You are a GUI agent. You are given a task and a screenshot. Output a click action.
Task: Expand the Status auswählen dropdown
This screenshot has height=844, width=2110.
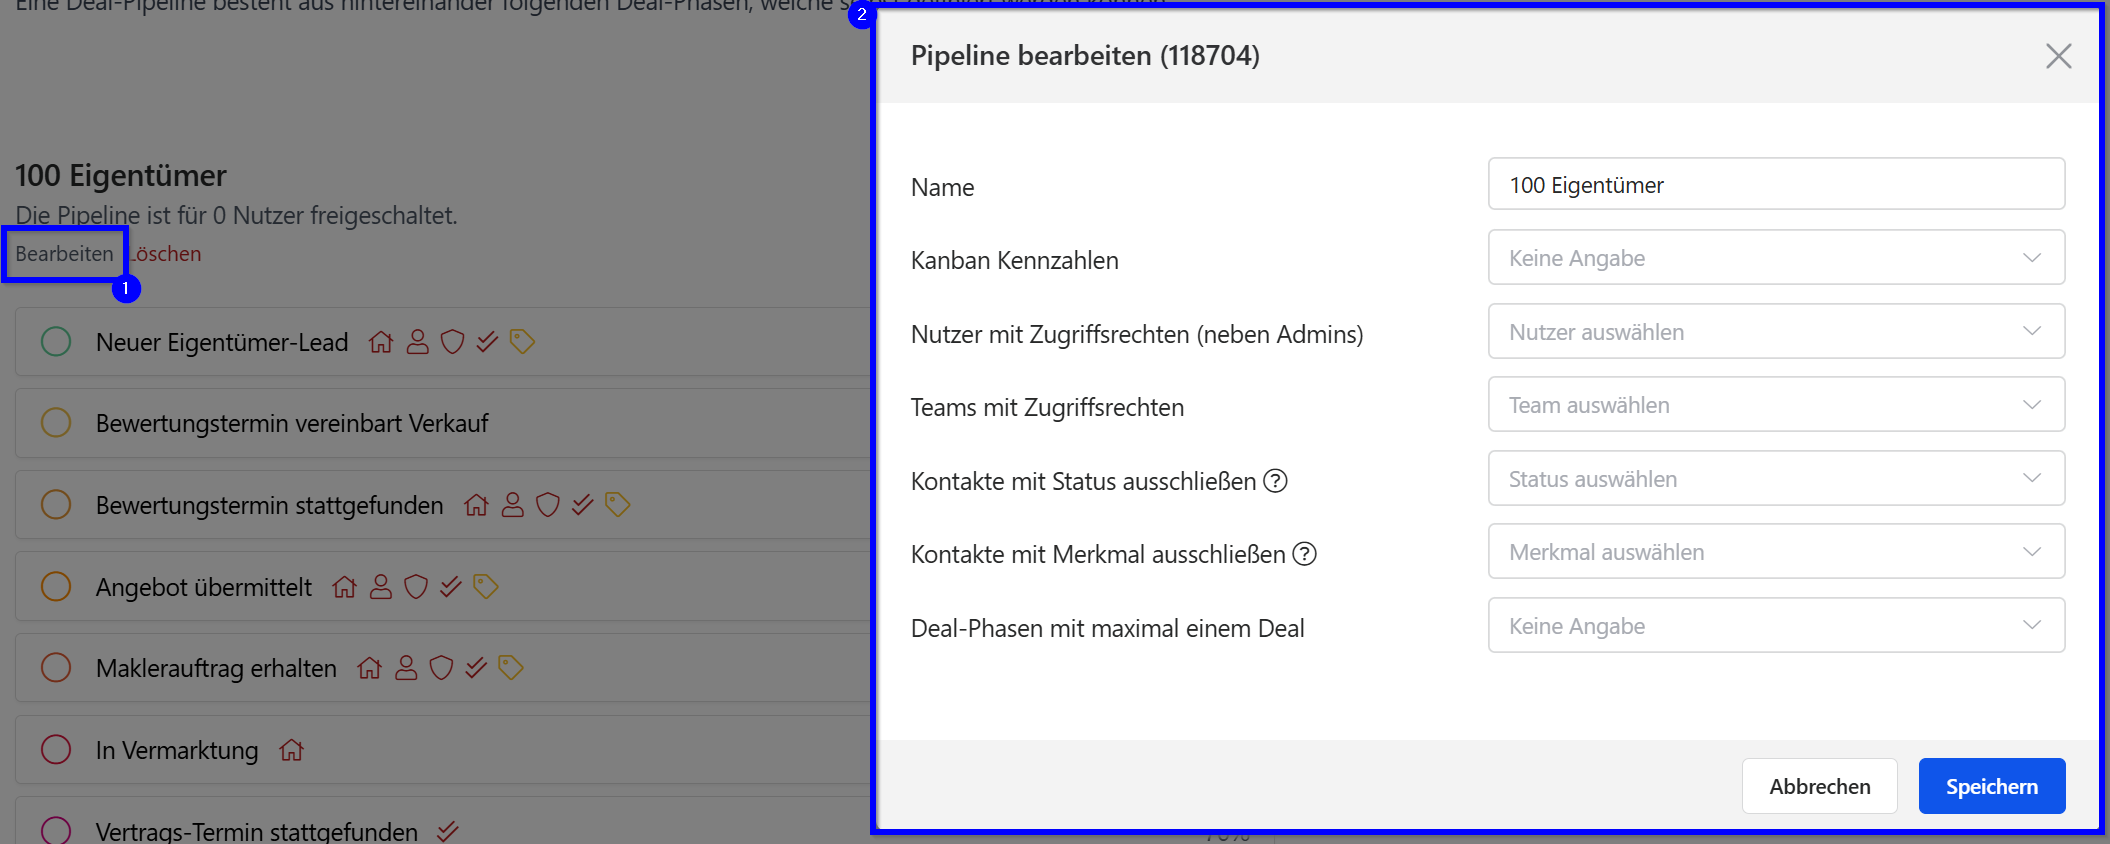1776,479
